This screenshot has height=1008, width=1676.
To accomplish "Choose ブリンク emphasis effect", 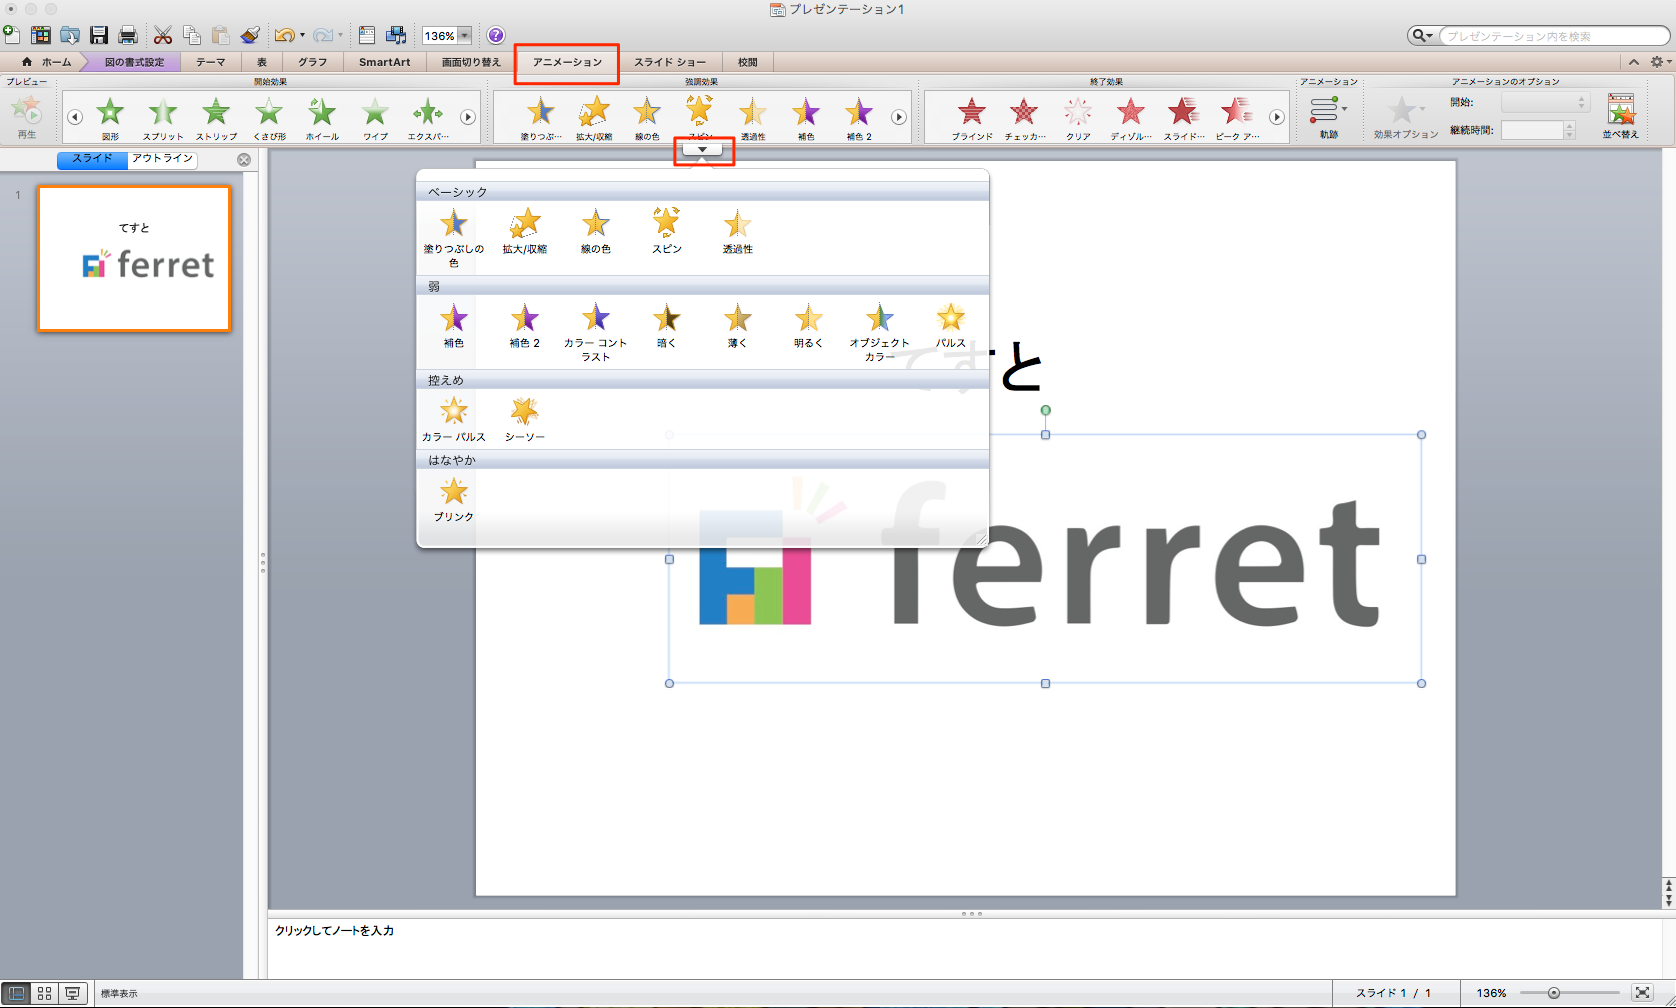I will (x=454, y=499).
